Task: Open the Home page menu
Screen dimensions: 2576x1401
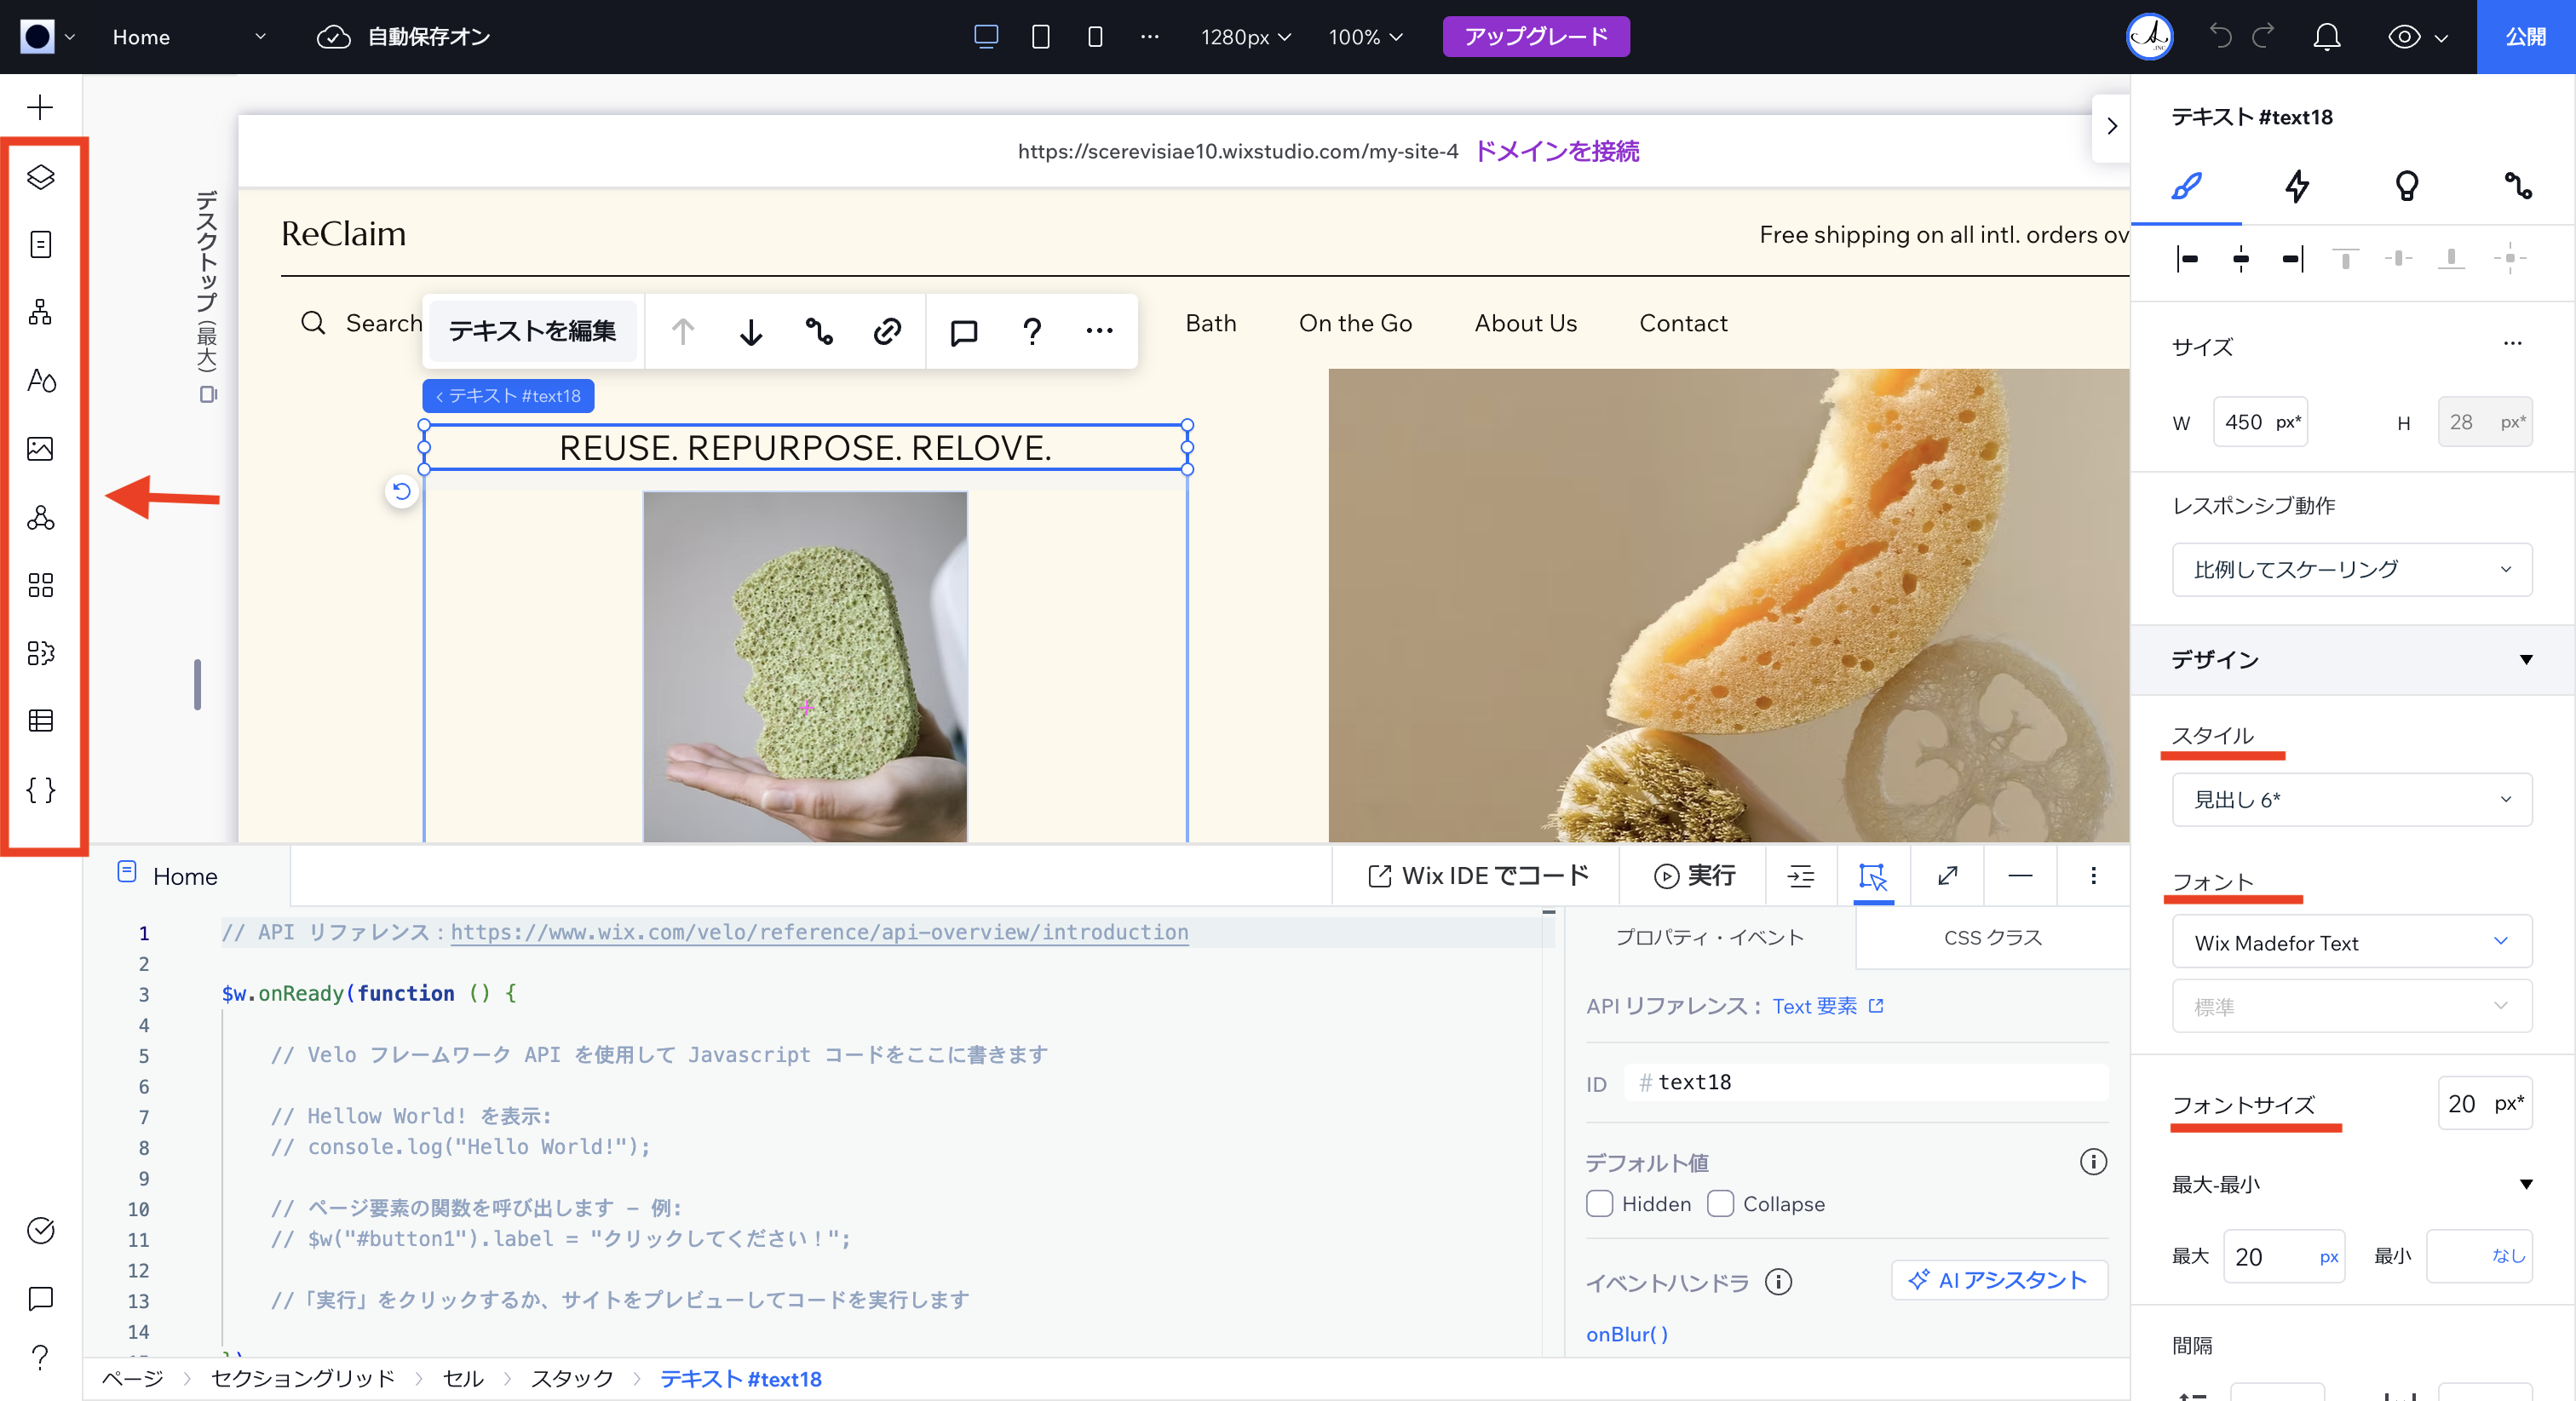Action: tap(190, 37)
